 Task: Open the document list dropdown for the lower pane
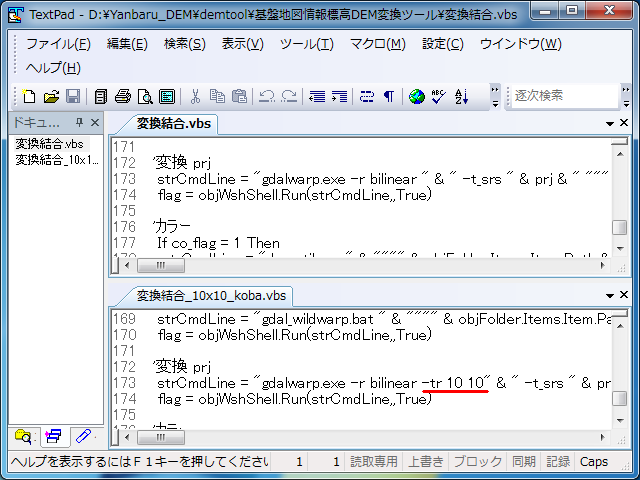[x=609, y=295]
